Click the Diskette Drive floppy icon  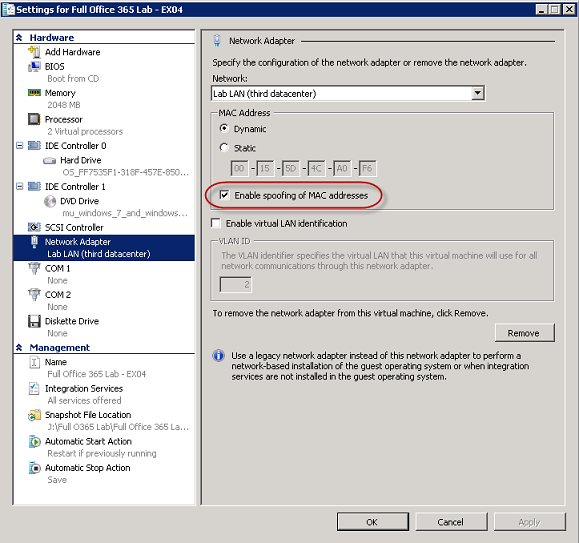tap(34, 321)
